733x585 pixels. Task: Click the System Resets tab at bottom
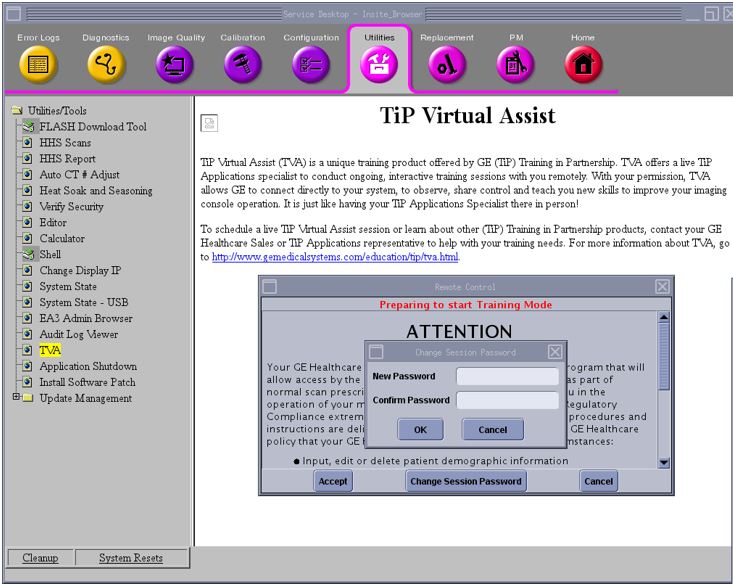click(130, 558)
